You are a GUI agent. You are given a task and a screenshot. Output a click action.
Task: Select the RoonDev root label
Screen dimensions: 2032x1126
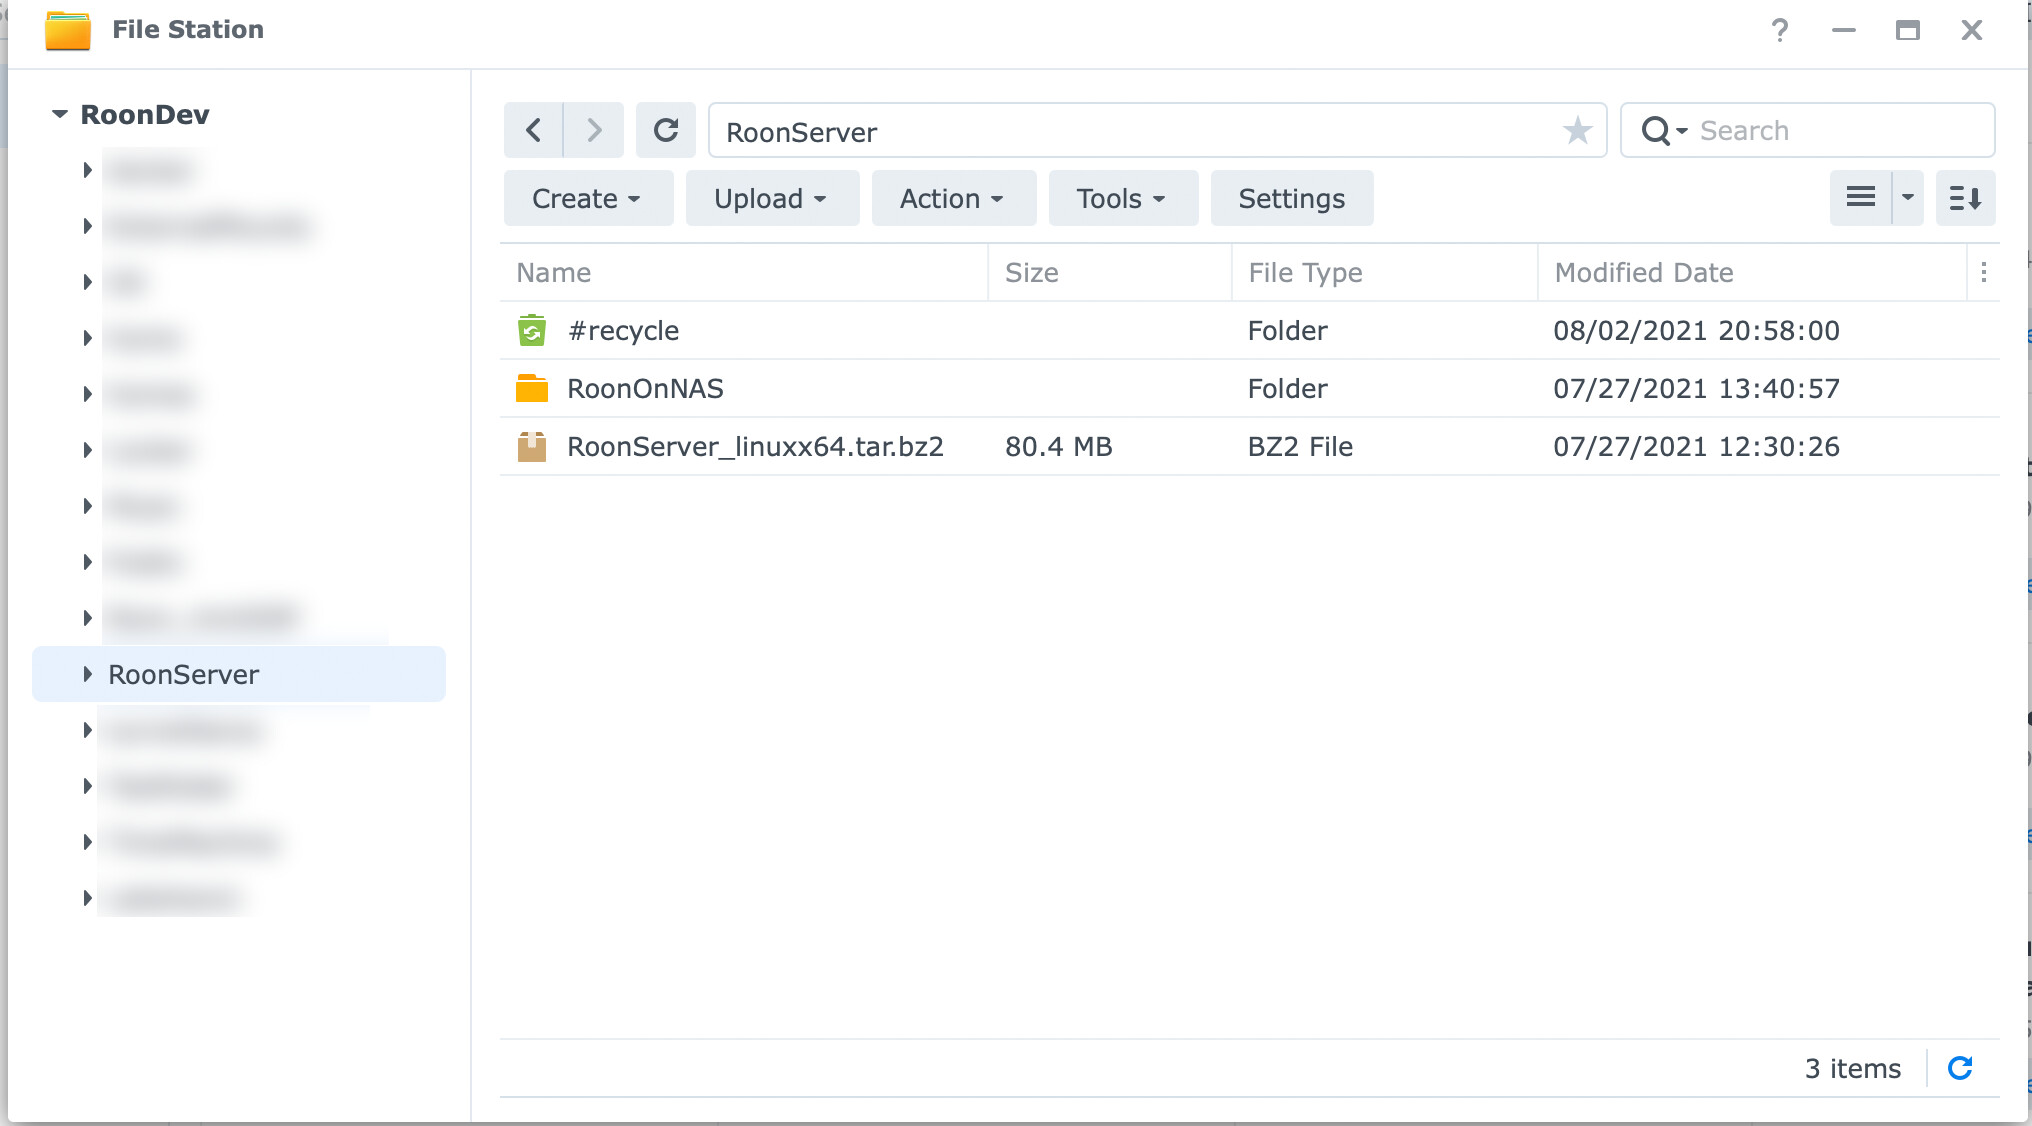(x=145, y=114)
